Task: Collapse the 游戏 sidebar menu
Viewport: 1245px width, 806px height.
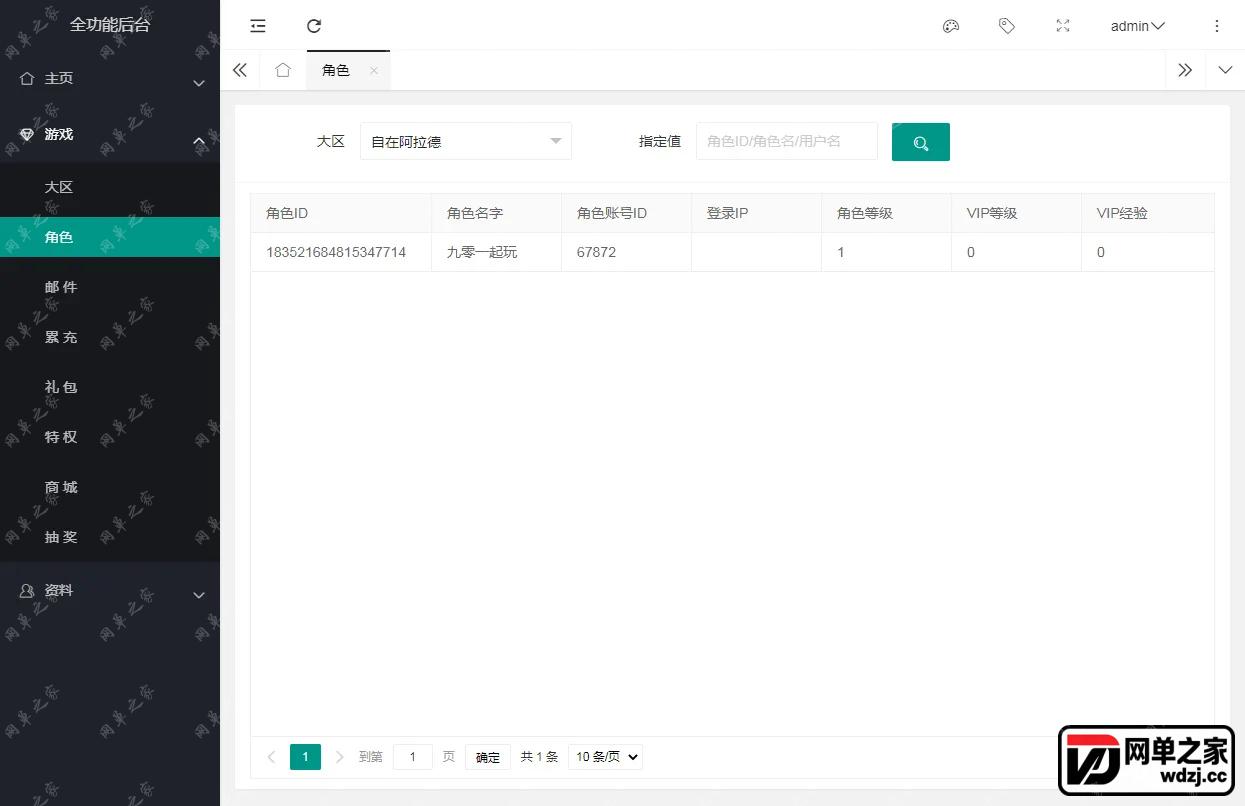Action: [110, 135]
